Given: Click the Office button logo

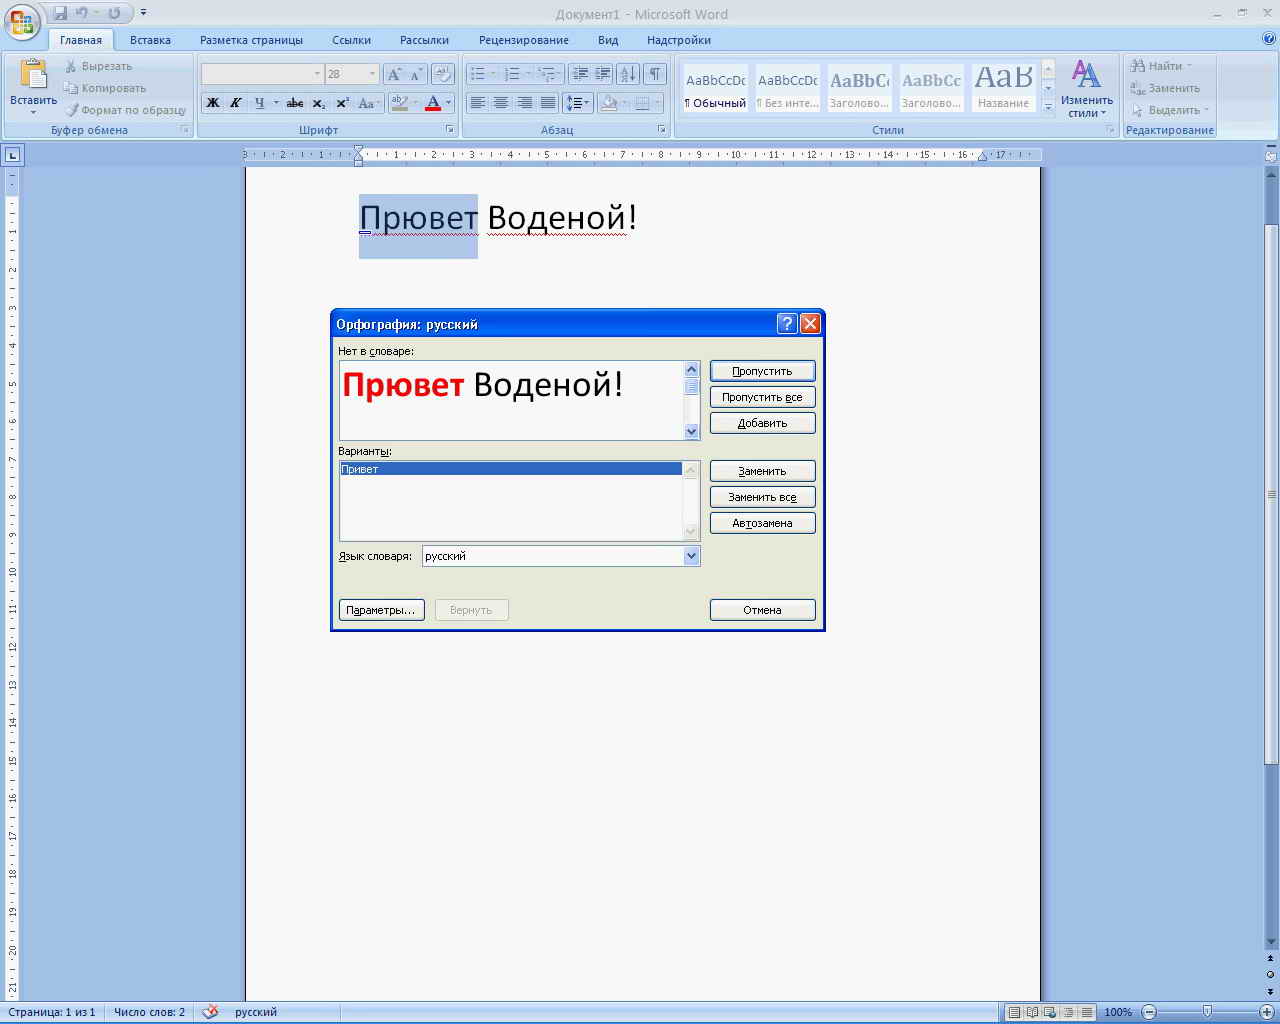Looking at the screenshot, I should coord(22,20).
